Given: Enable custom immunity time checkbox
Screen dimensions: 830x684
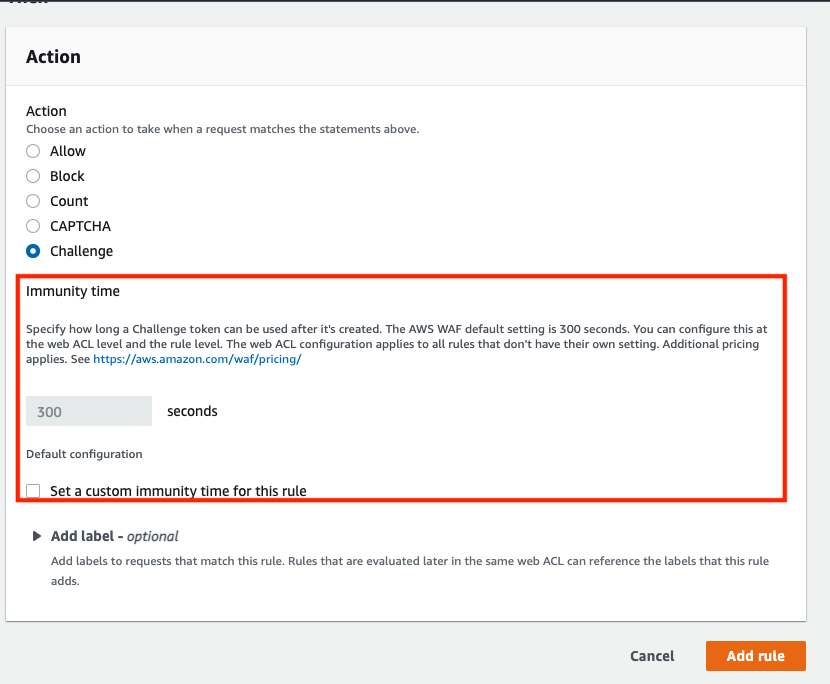Looking at the screenshot, I should 33,491.
